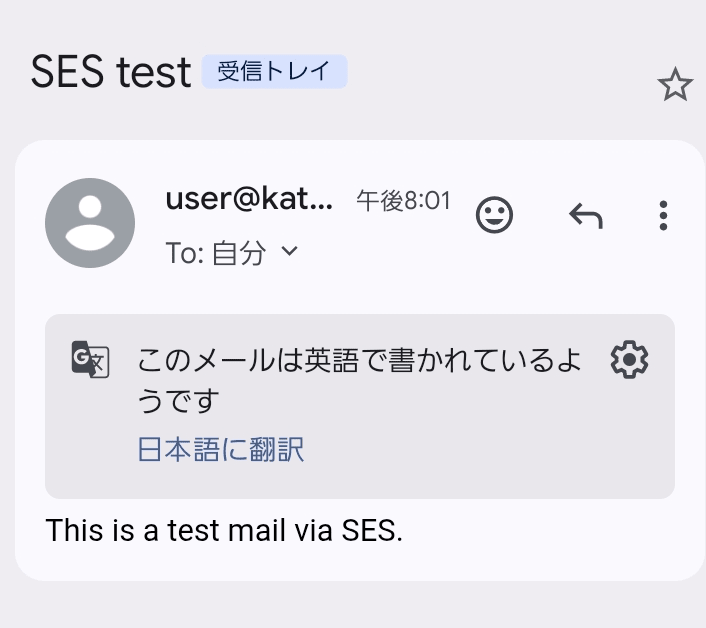Open the three-dot more options menu
The image size is (706, 628).
[664, 215]
